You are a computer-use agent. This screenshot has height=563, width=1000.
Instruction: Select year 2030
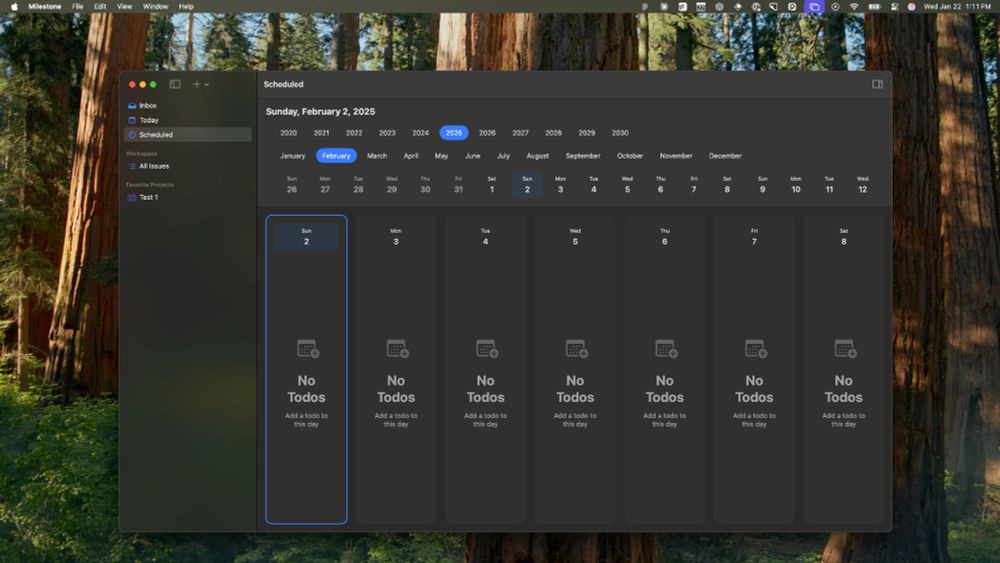click(620, 133)
